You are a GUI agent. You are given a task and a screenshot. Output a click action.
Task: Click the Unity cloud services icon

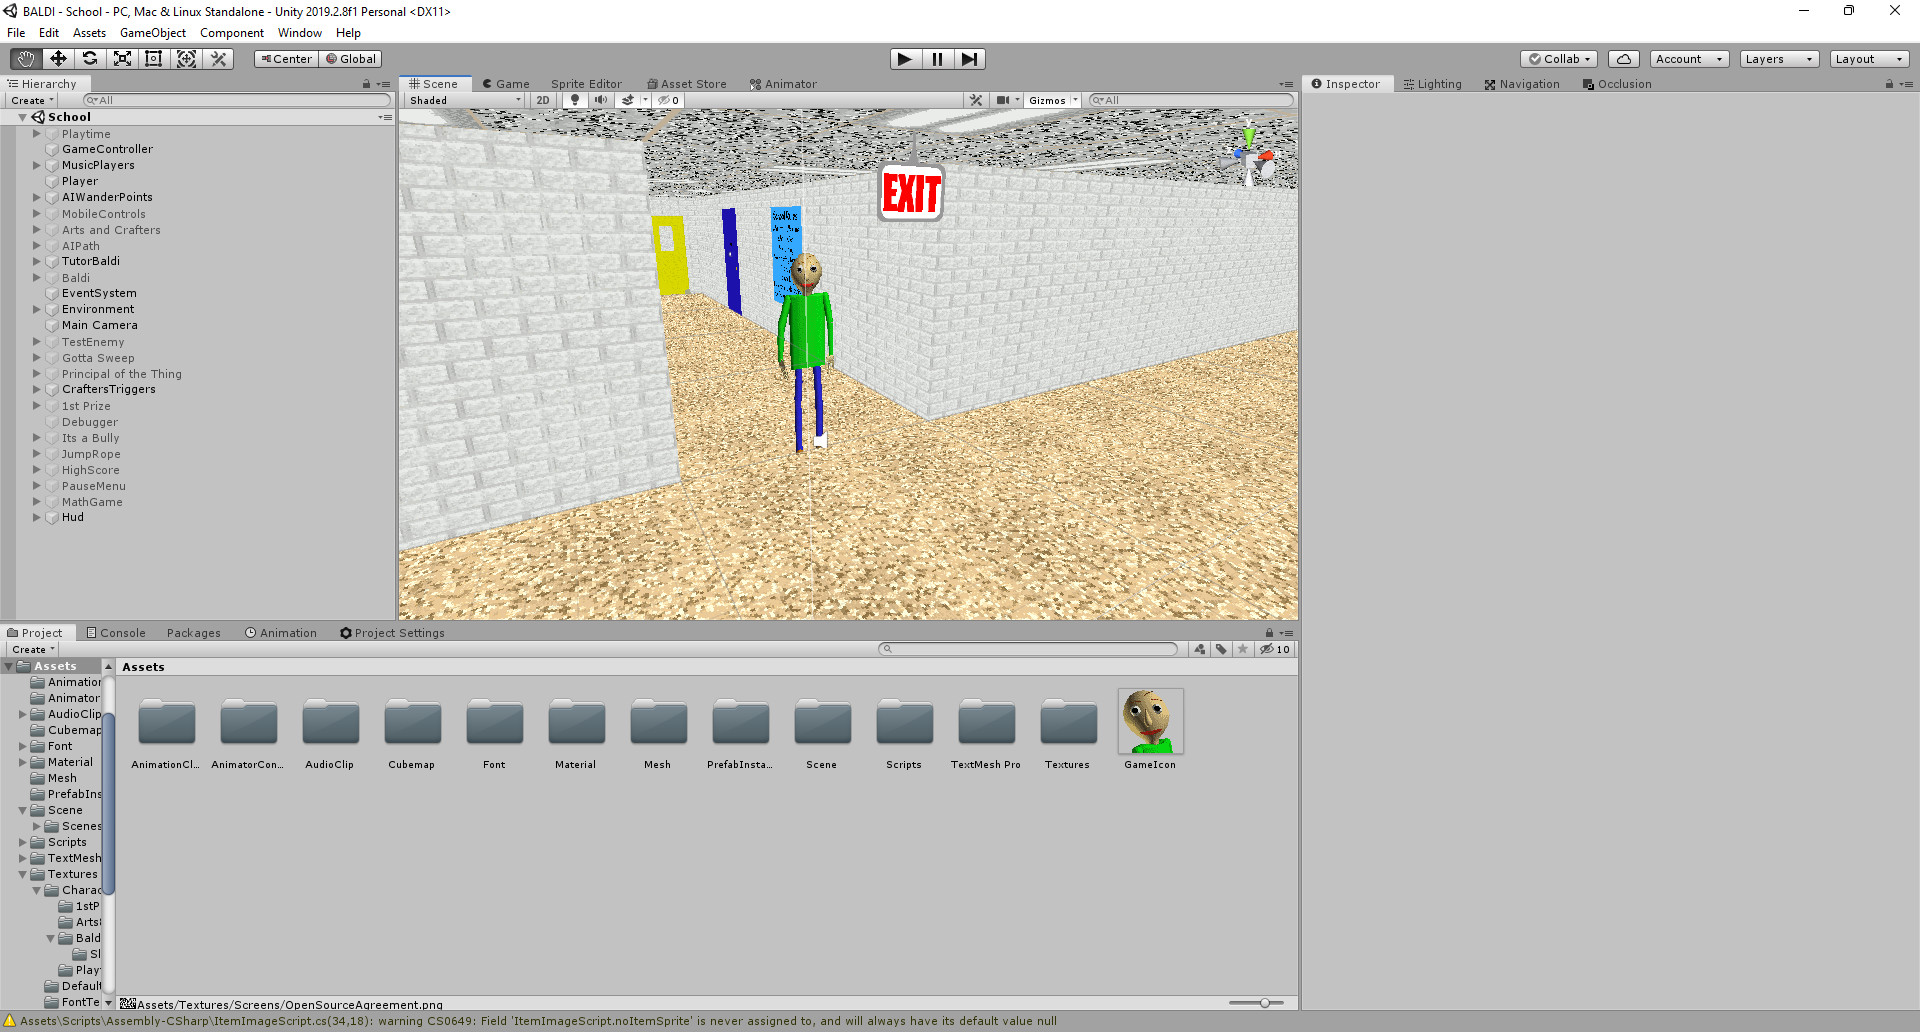(1622, 58)
